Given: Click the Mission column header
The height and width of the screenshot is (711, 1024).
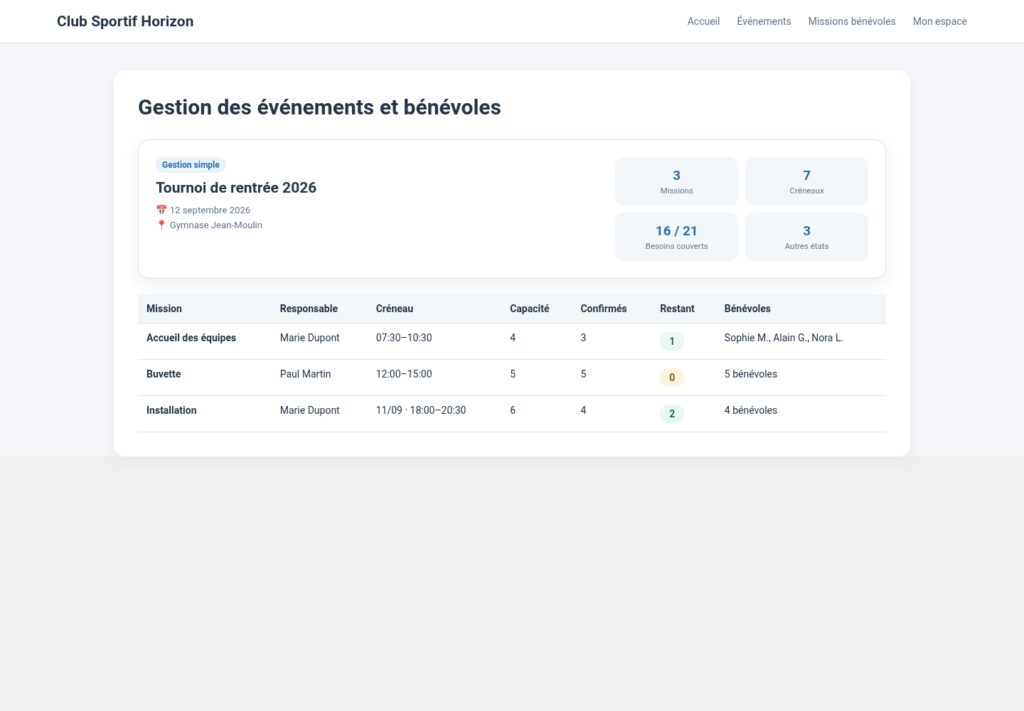Looking at the screenshot, I should (164, 309).
